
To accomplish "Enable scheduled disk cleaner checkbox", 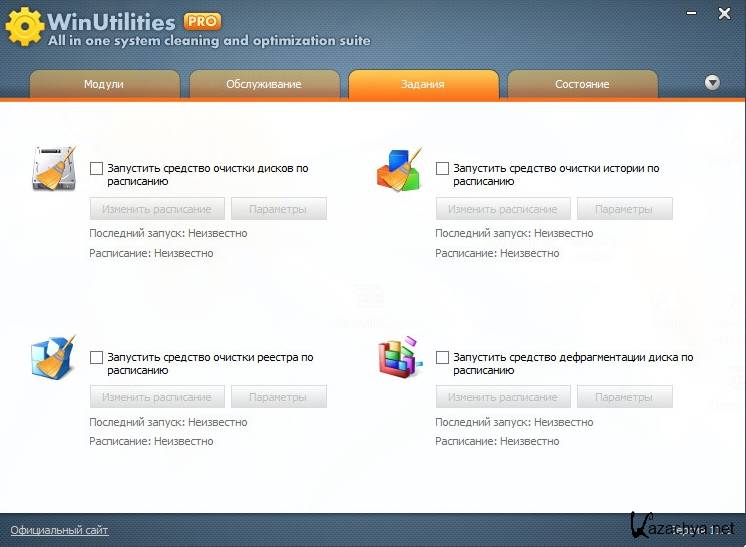I will [x=97, y=169].
